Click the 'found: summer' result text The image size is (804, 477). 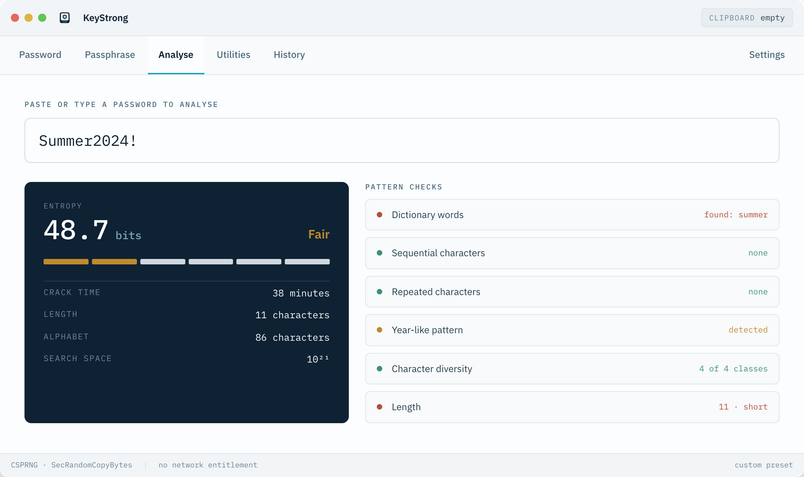click(x=736, y=215)
